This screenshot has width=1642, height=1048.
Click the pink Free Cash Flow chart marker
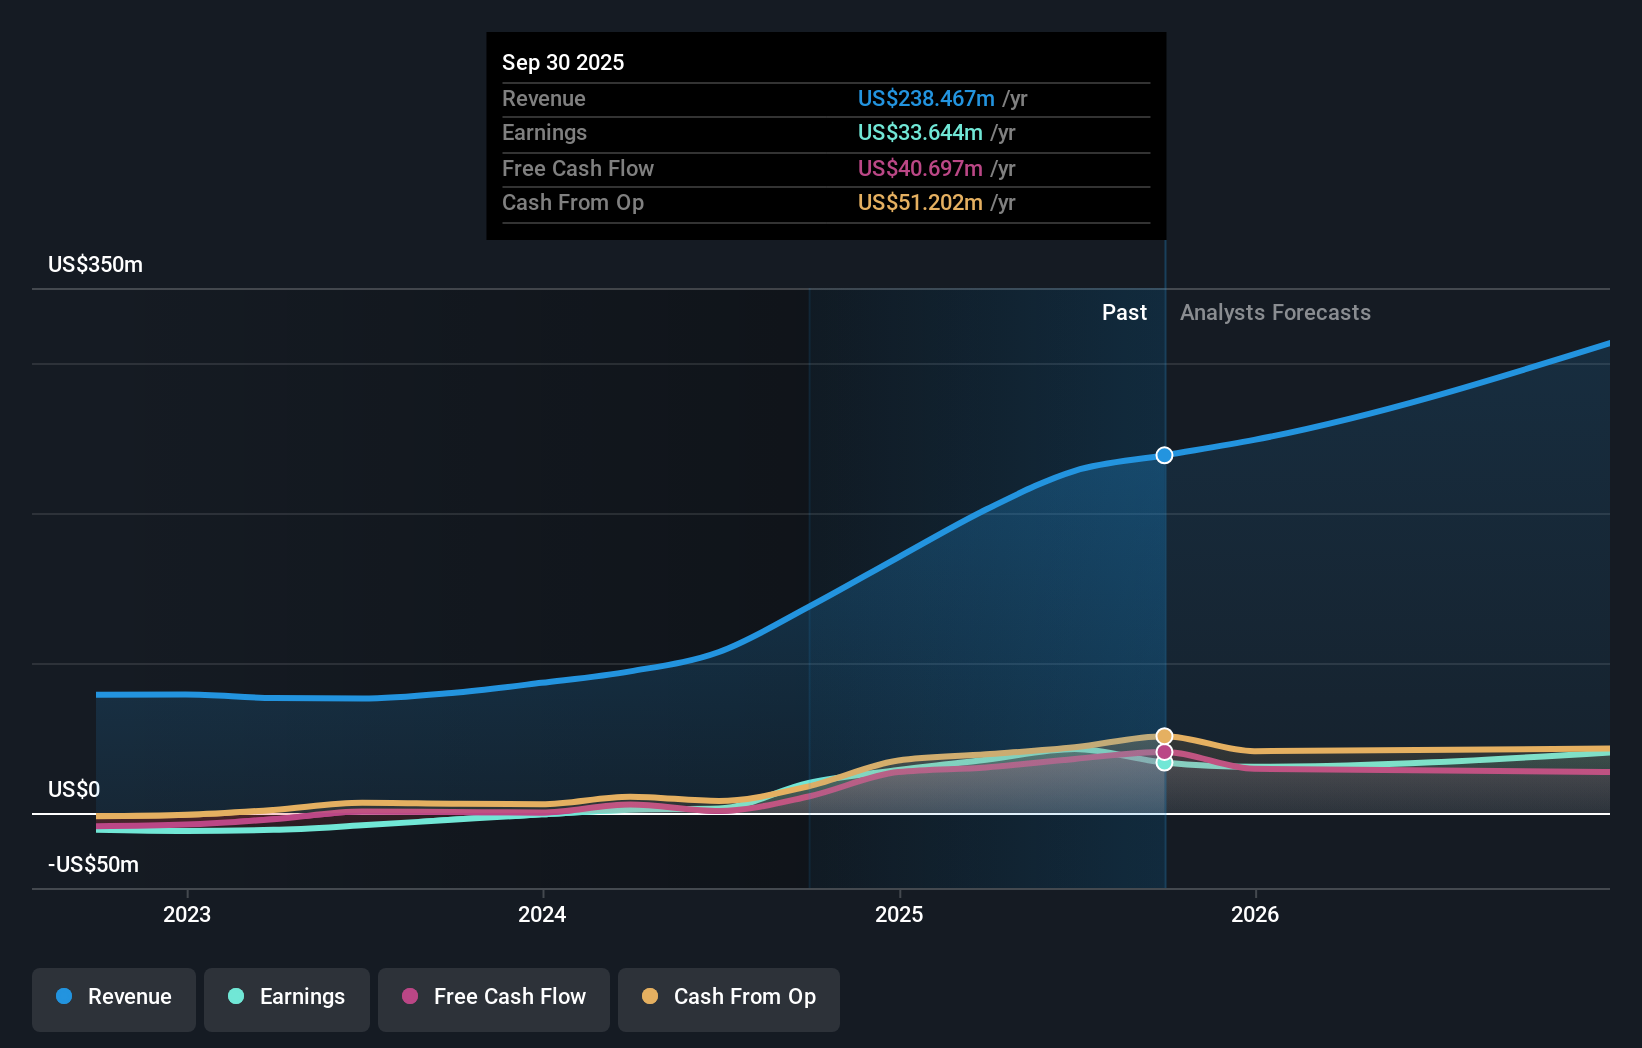coord(1163,750)
